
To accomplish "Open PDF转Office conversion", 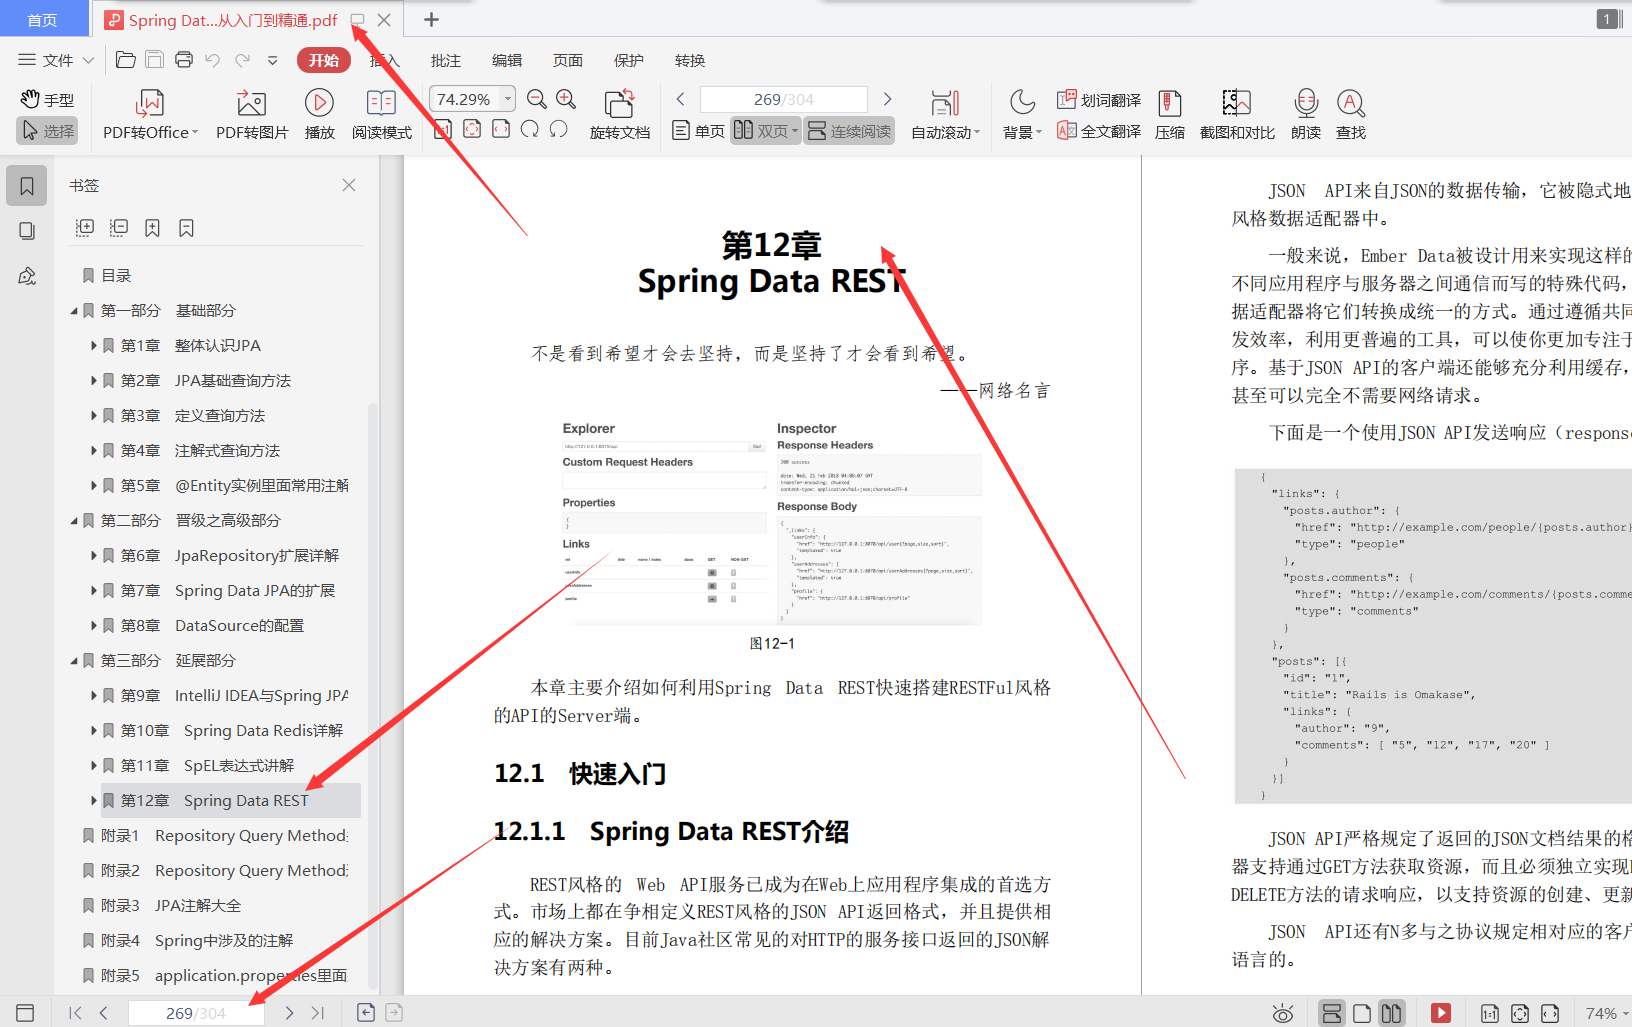I will click(150, 115).
